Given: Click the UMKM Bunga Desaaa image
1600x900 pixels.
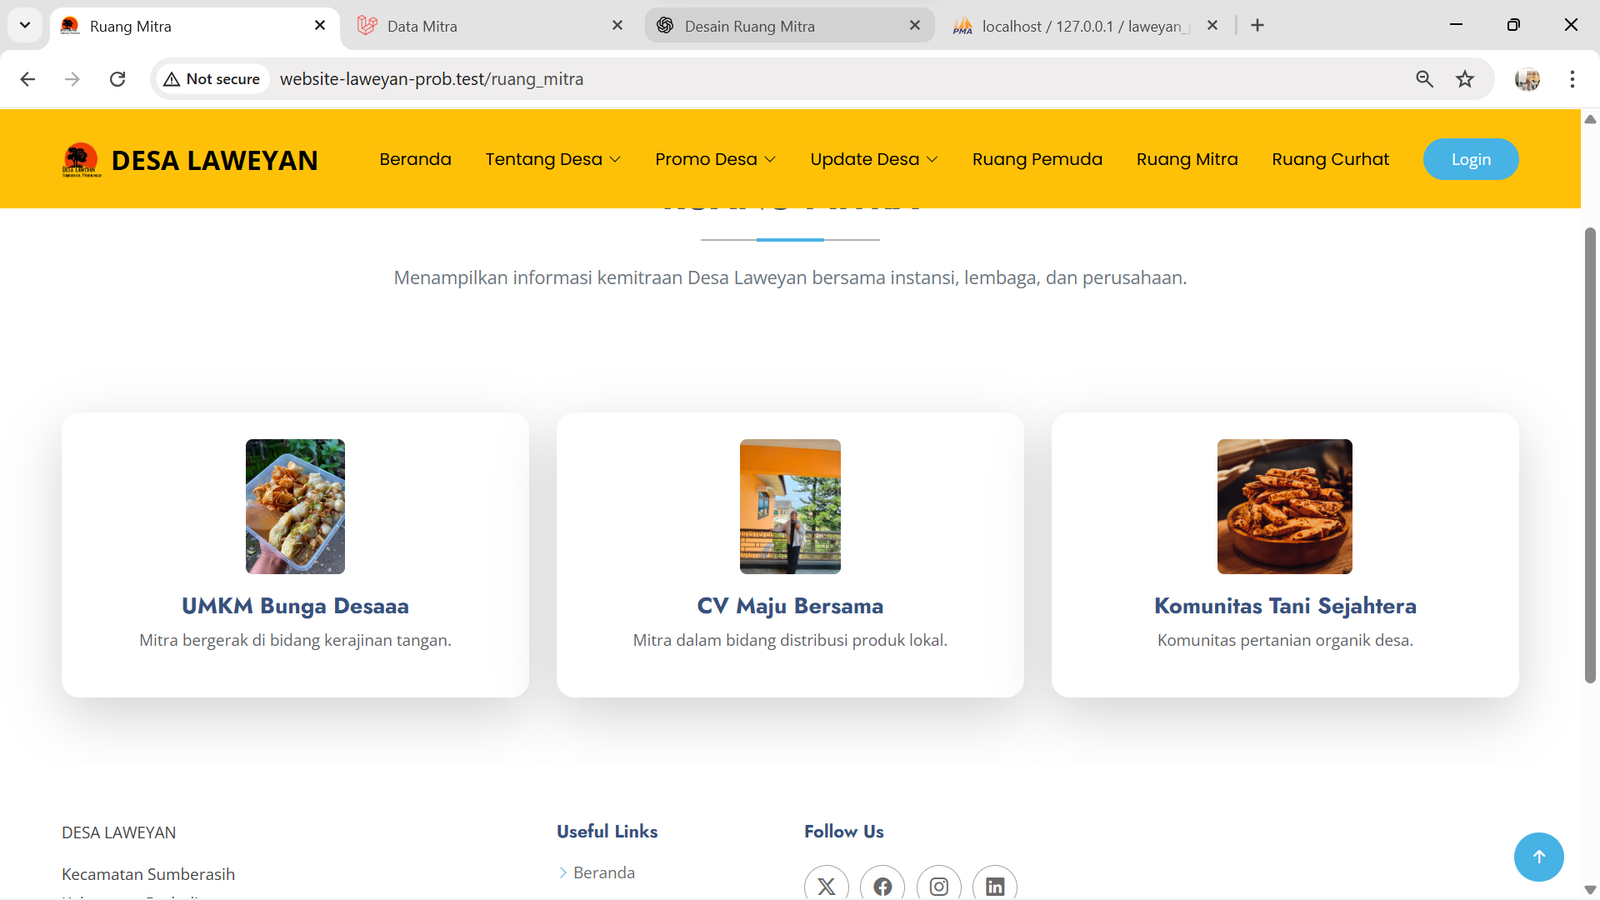Looking at the screenshot, I should click(x=295, y=506).
